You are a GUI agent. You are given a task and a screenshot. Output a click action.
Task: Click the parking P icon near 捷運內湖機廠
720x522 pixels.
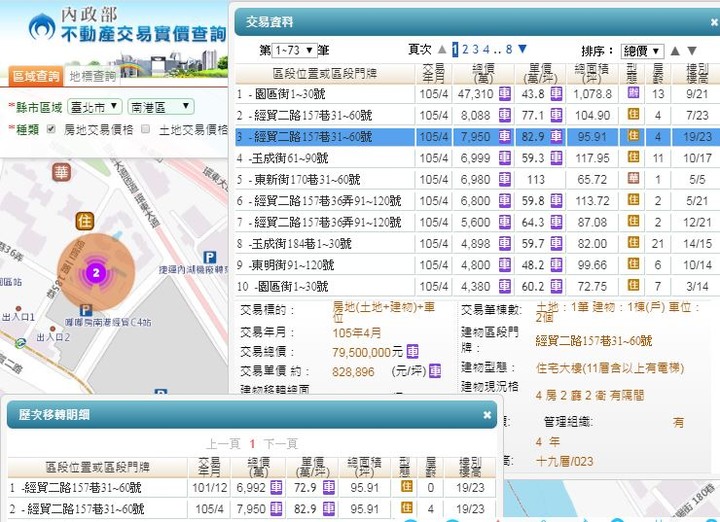209,258
